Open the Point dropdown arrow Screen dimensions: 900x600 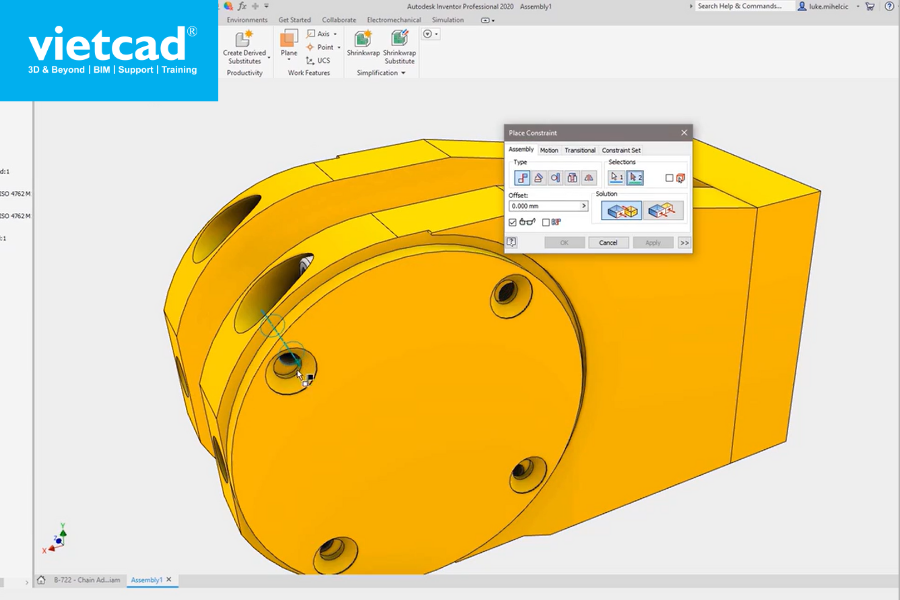point(339,47)
